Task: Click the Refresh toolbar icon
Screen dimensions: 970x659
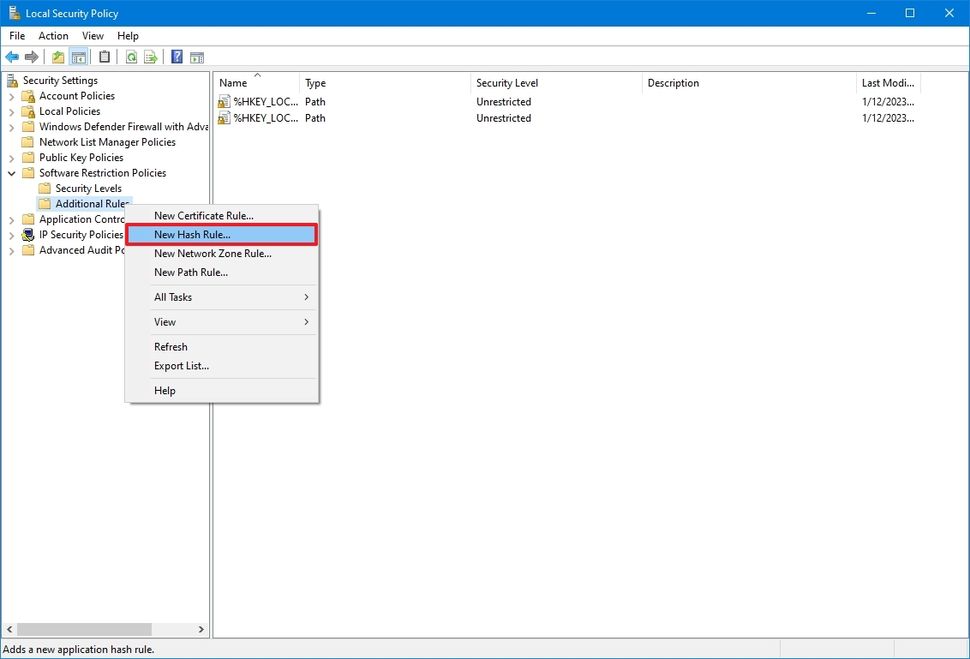Action: click(x=131, y=56)
